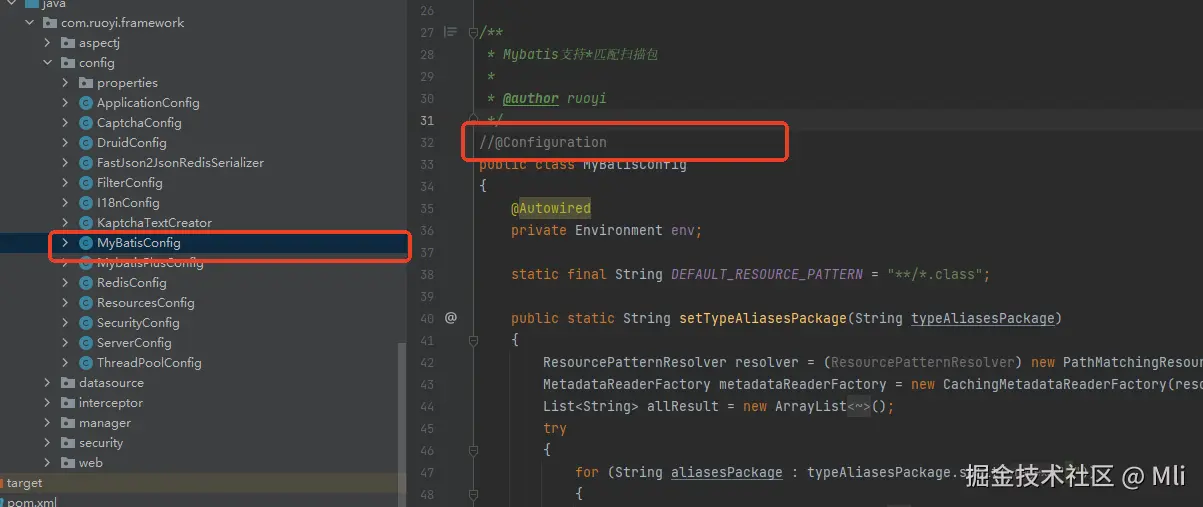The height and width of the screenshot is (507, 1203).
Task: Collapse the config package
Action: point(48,62)
